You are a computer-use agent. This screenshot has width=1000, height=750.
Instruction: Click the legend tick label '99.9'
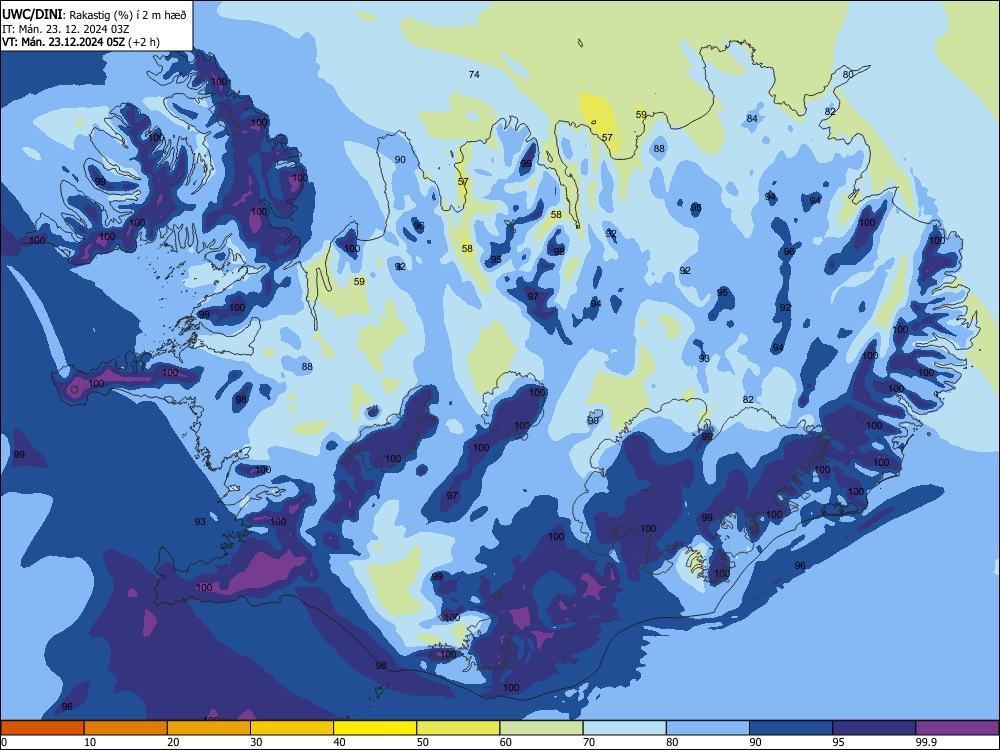click(x=925, y=742)
